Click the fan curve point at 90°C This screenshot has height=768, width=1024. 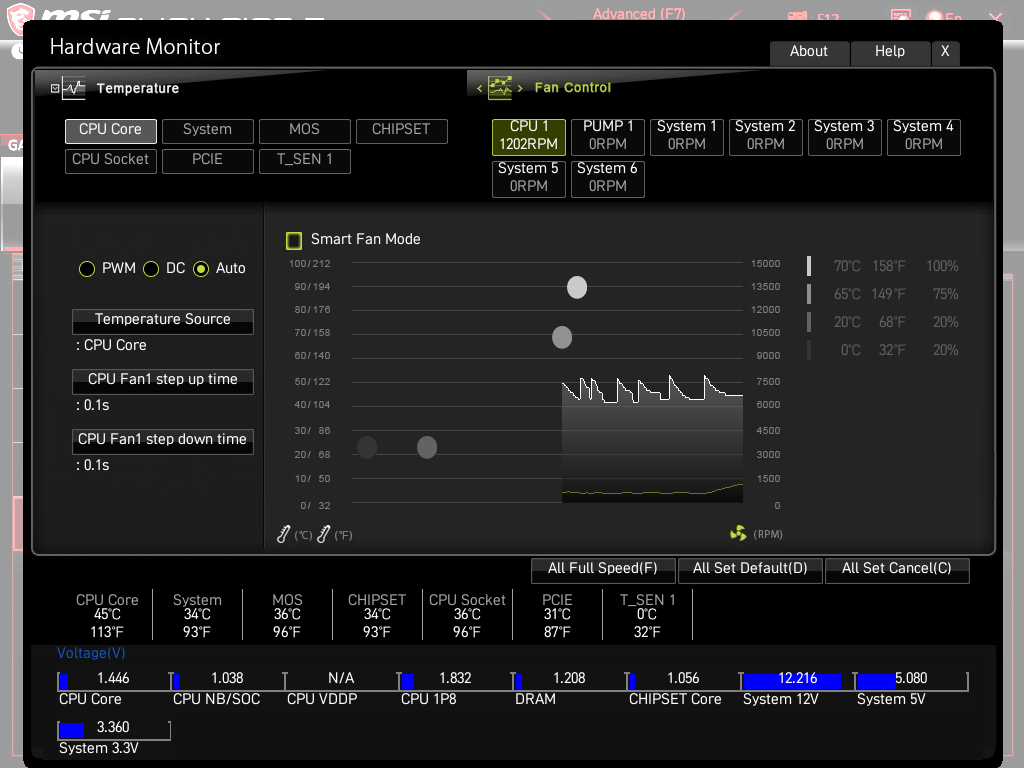point(577,287)
